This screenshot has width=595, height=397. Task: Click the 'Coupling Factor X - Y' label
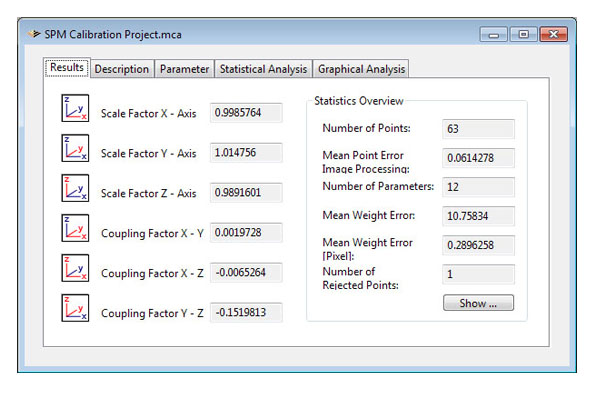click(x=152, y=233)
